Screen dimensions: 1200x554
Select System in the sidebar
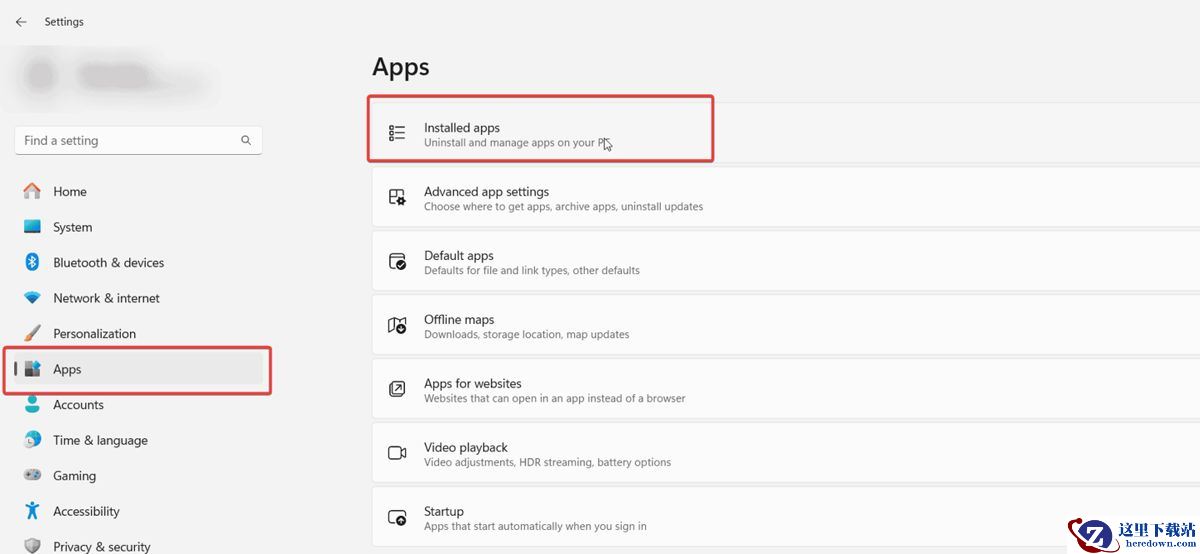72,227
